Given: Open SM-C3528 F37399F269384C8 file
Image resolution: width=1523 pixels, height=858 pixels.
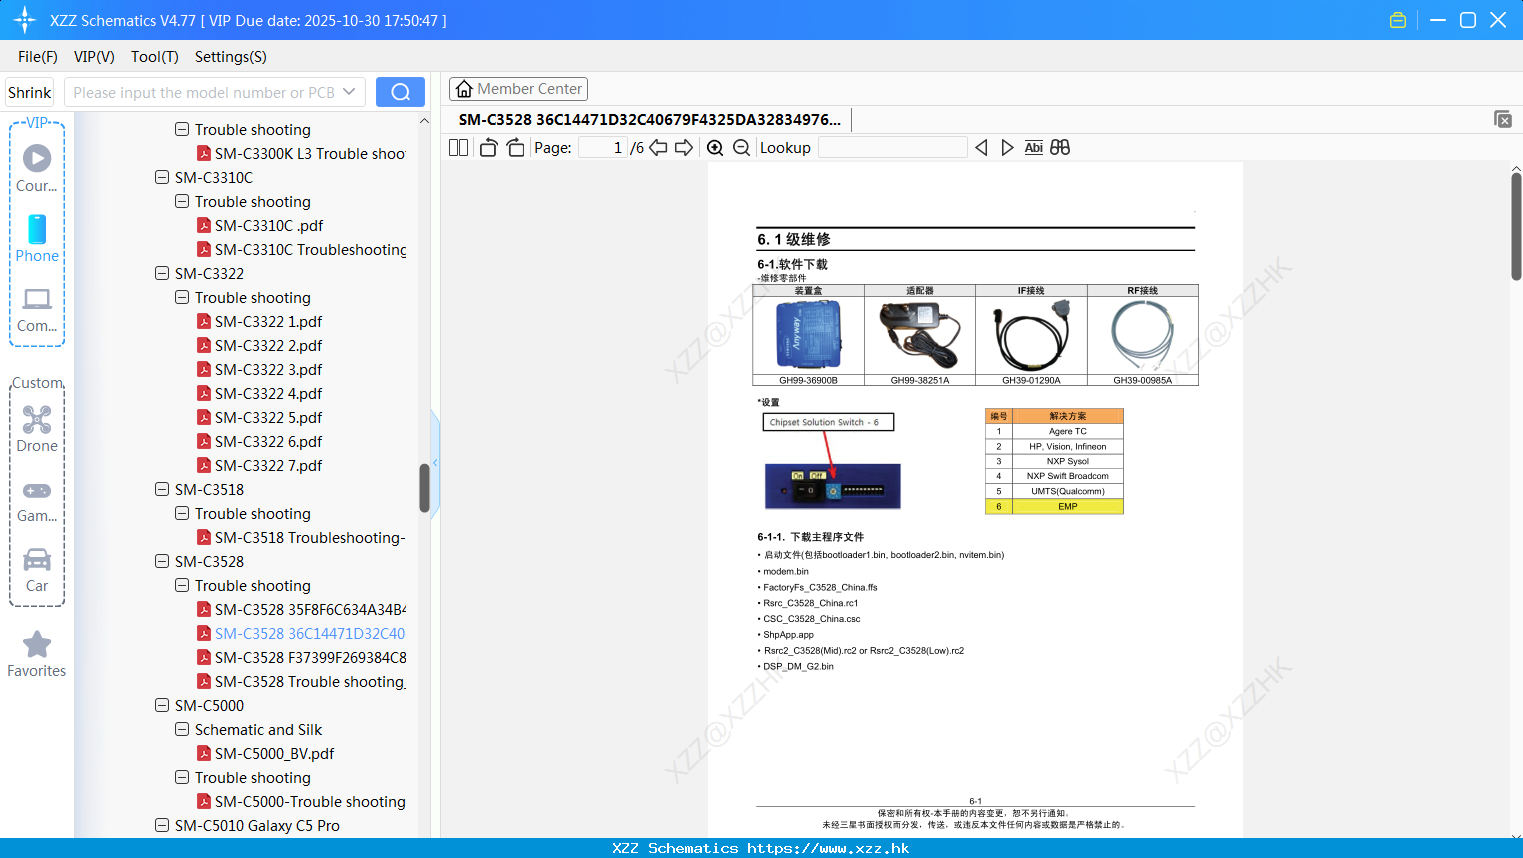Looking at the screenshot, I should (301, 657).
